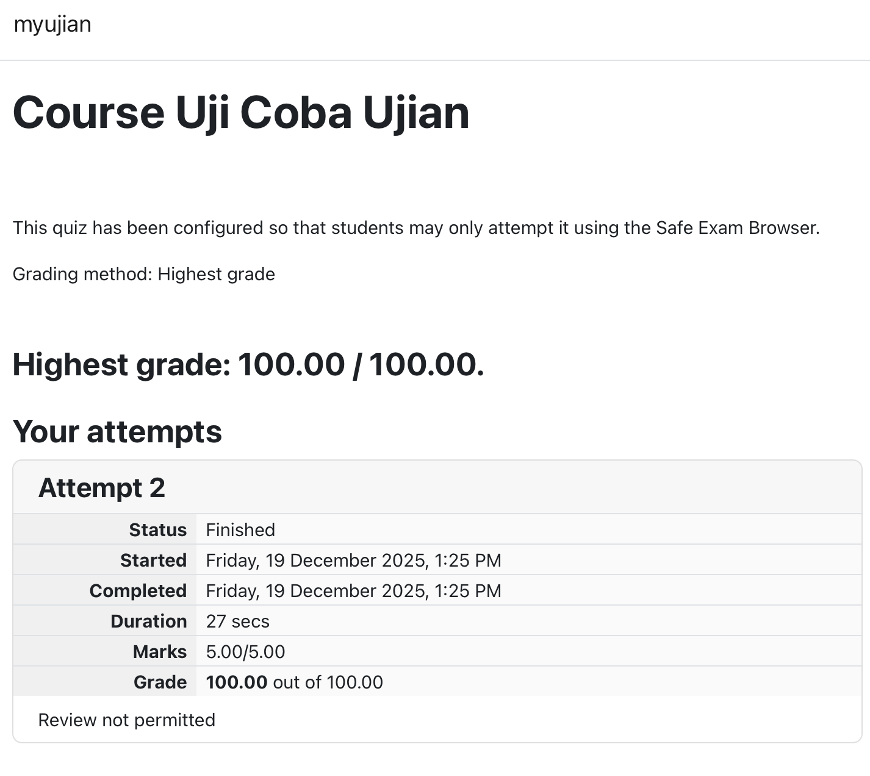The width and height of the screenshot is (870, 776).
Task: Open the myujian site link
Action: coord(52,24)
